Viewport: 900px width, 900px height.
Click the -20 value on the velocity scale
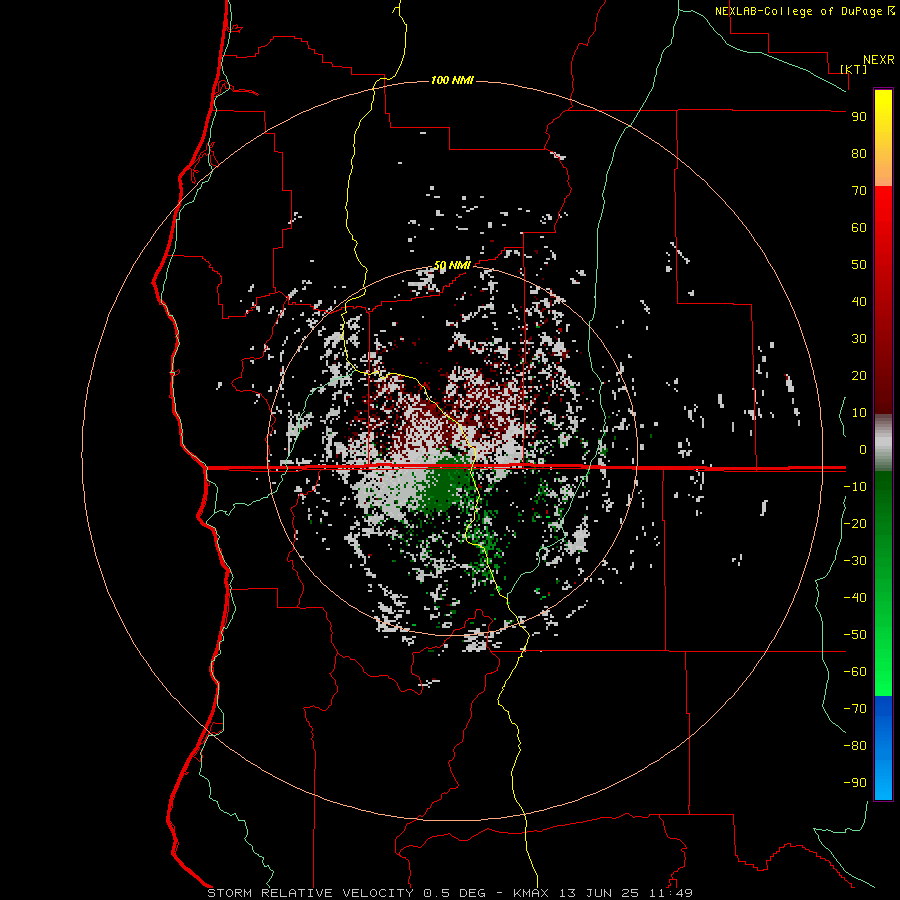click(855, 523)
